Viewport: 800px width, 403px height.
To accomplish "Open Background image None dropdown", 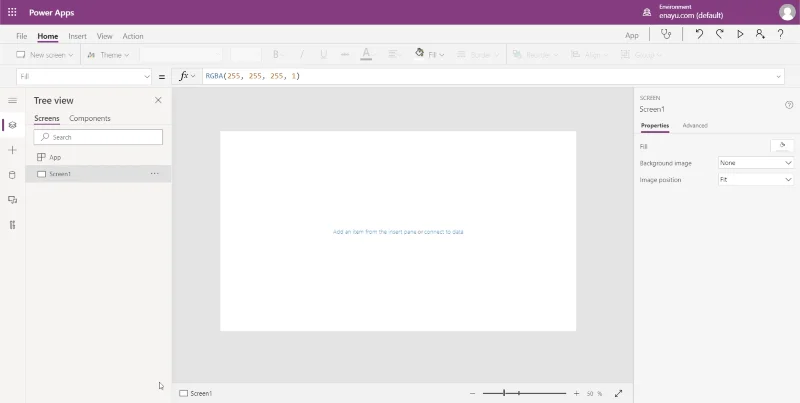I will (x=756, y=163).
